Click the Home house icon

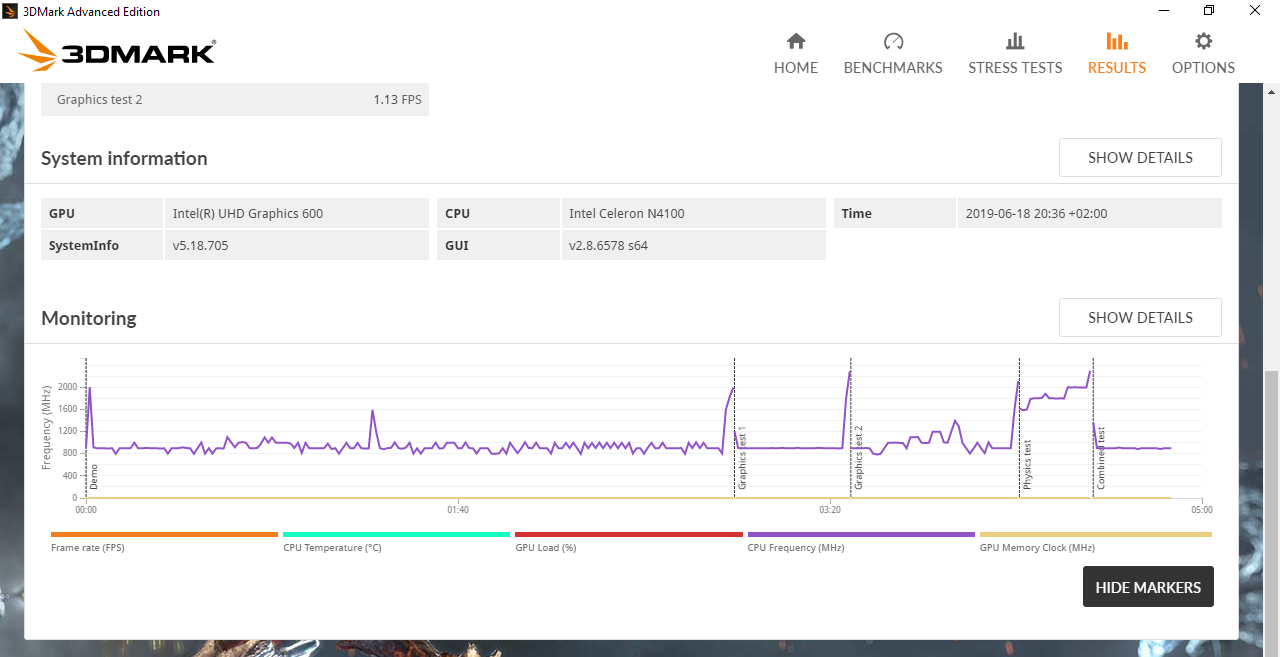pos(796,41)
